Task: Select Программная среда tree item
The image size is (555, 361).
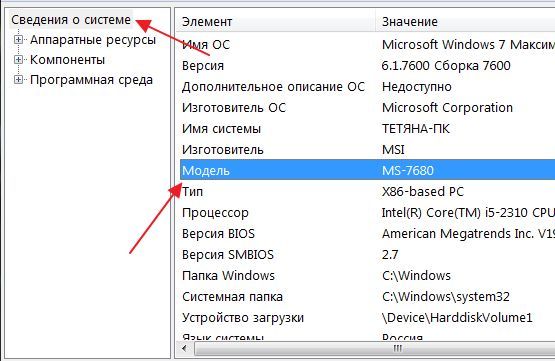Action: coord(91,80)
